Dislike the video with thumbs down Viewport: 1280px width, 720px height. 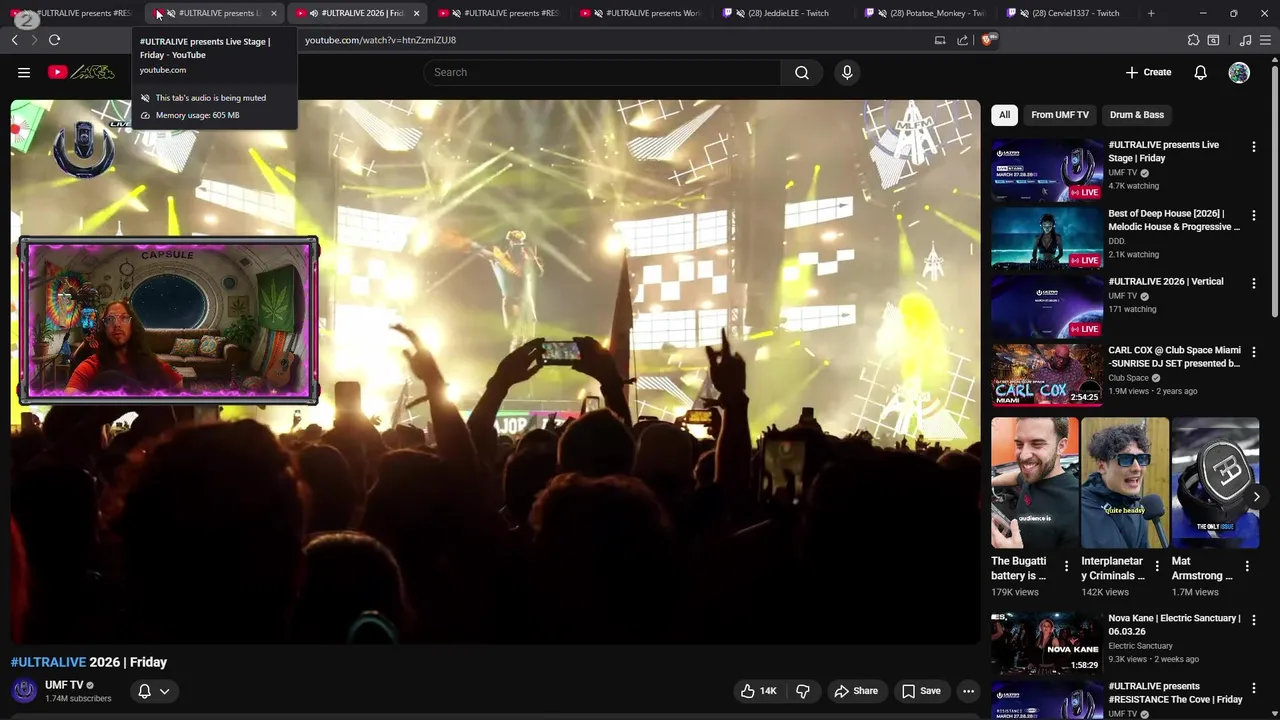802,691
